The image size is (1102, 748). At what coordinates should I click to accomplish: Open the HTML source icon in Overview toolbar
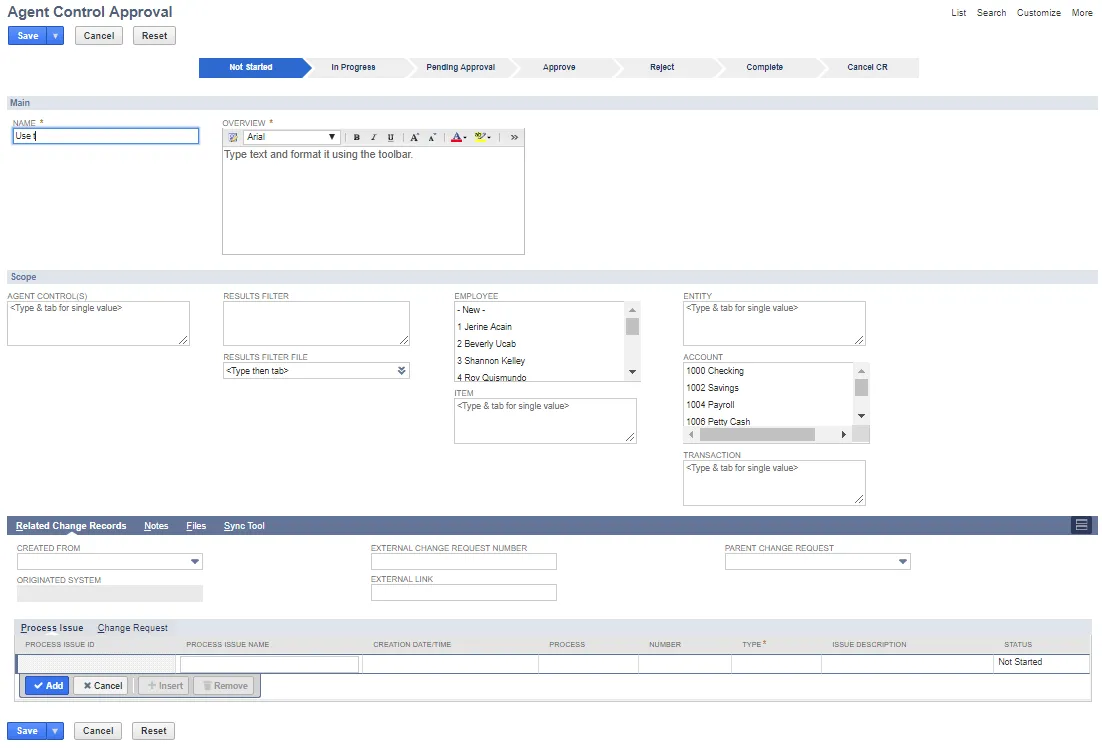[x=233, y=137]
